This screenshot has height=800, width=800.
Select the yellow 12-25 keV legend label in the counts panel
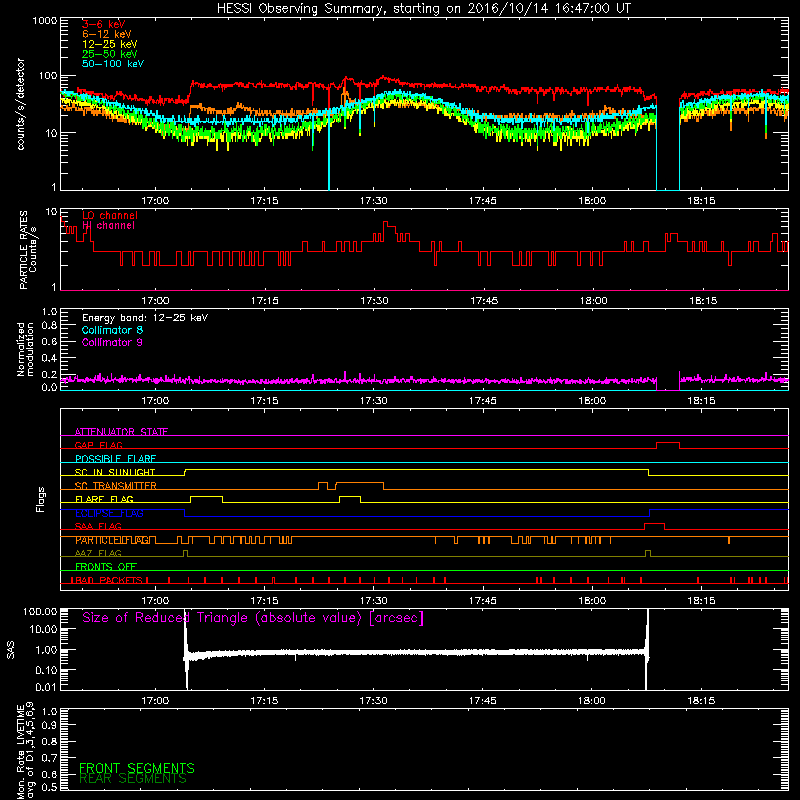pyautogui.click(x=109, y=44)
